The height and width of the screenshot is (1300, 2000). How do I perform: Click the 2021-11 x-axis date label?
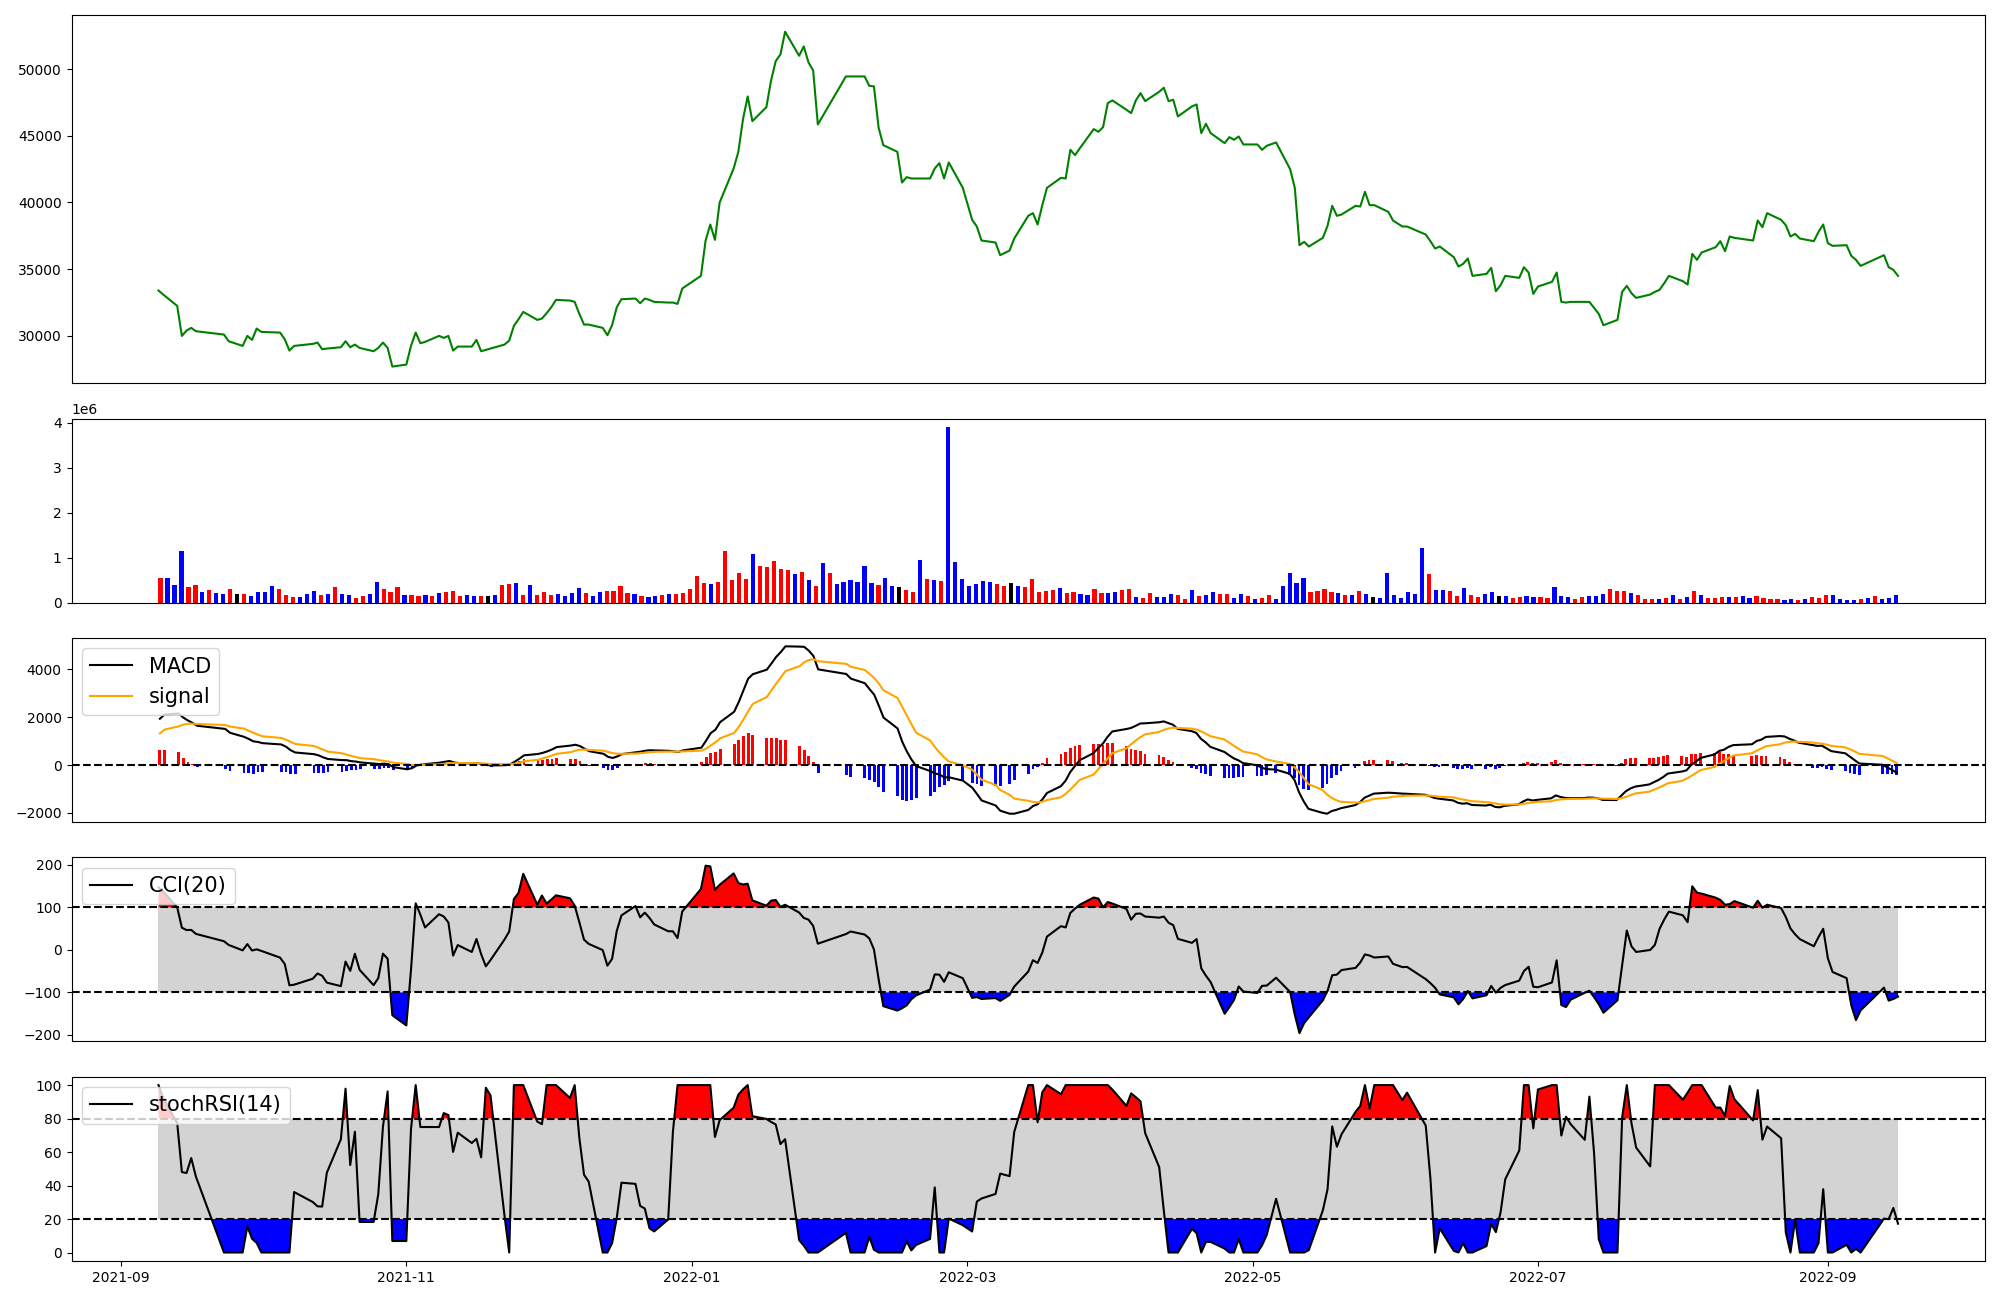coord(406,1277)
